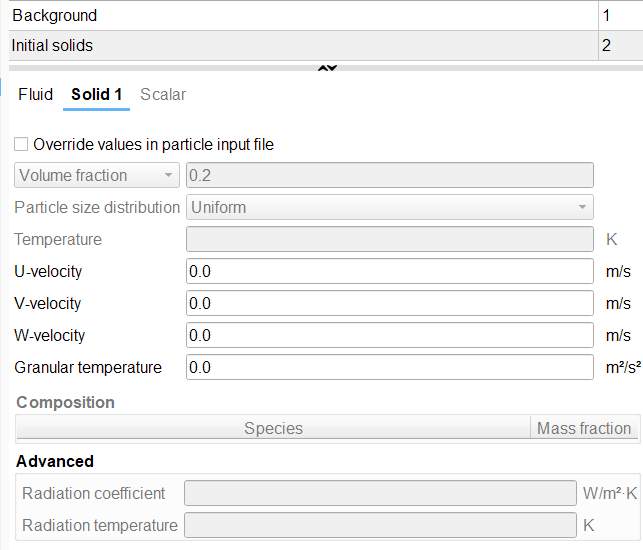Click the W-velocity input field

(390, 335)
